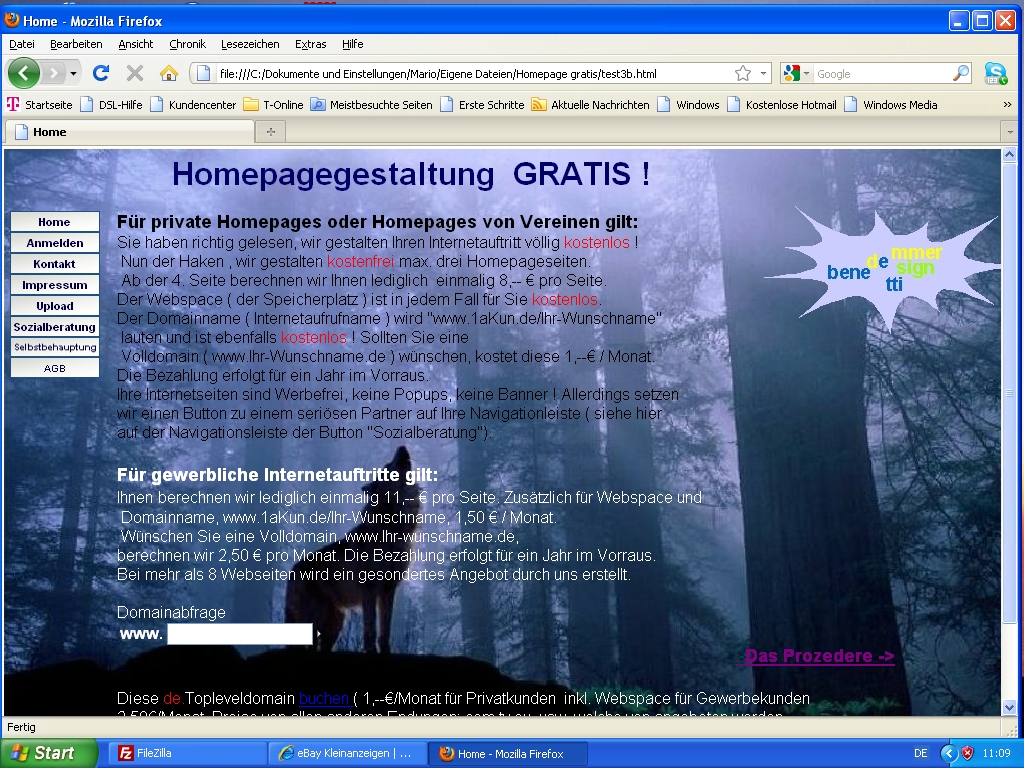Screen dimensions: 1024x768
Task: Click the Sozialberatung navigation button
Action: (55, 327)
